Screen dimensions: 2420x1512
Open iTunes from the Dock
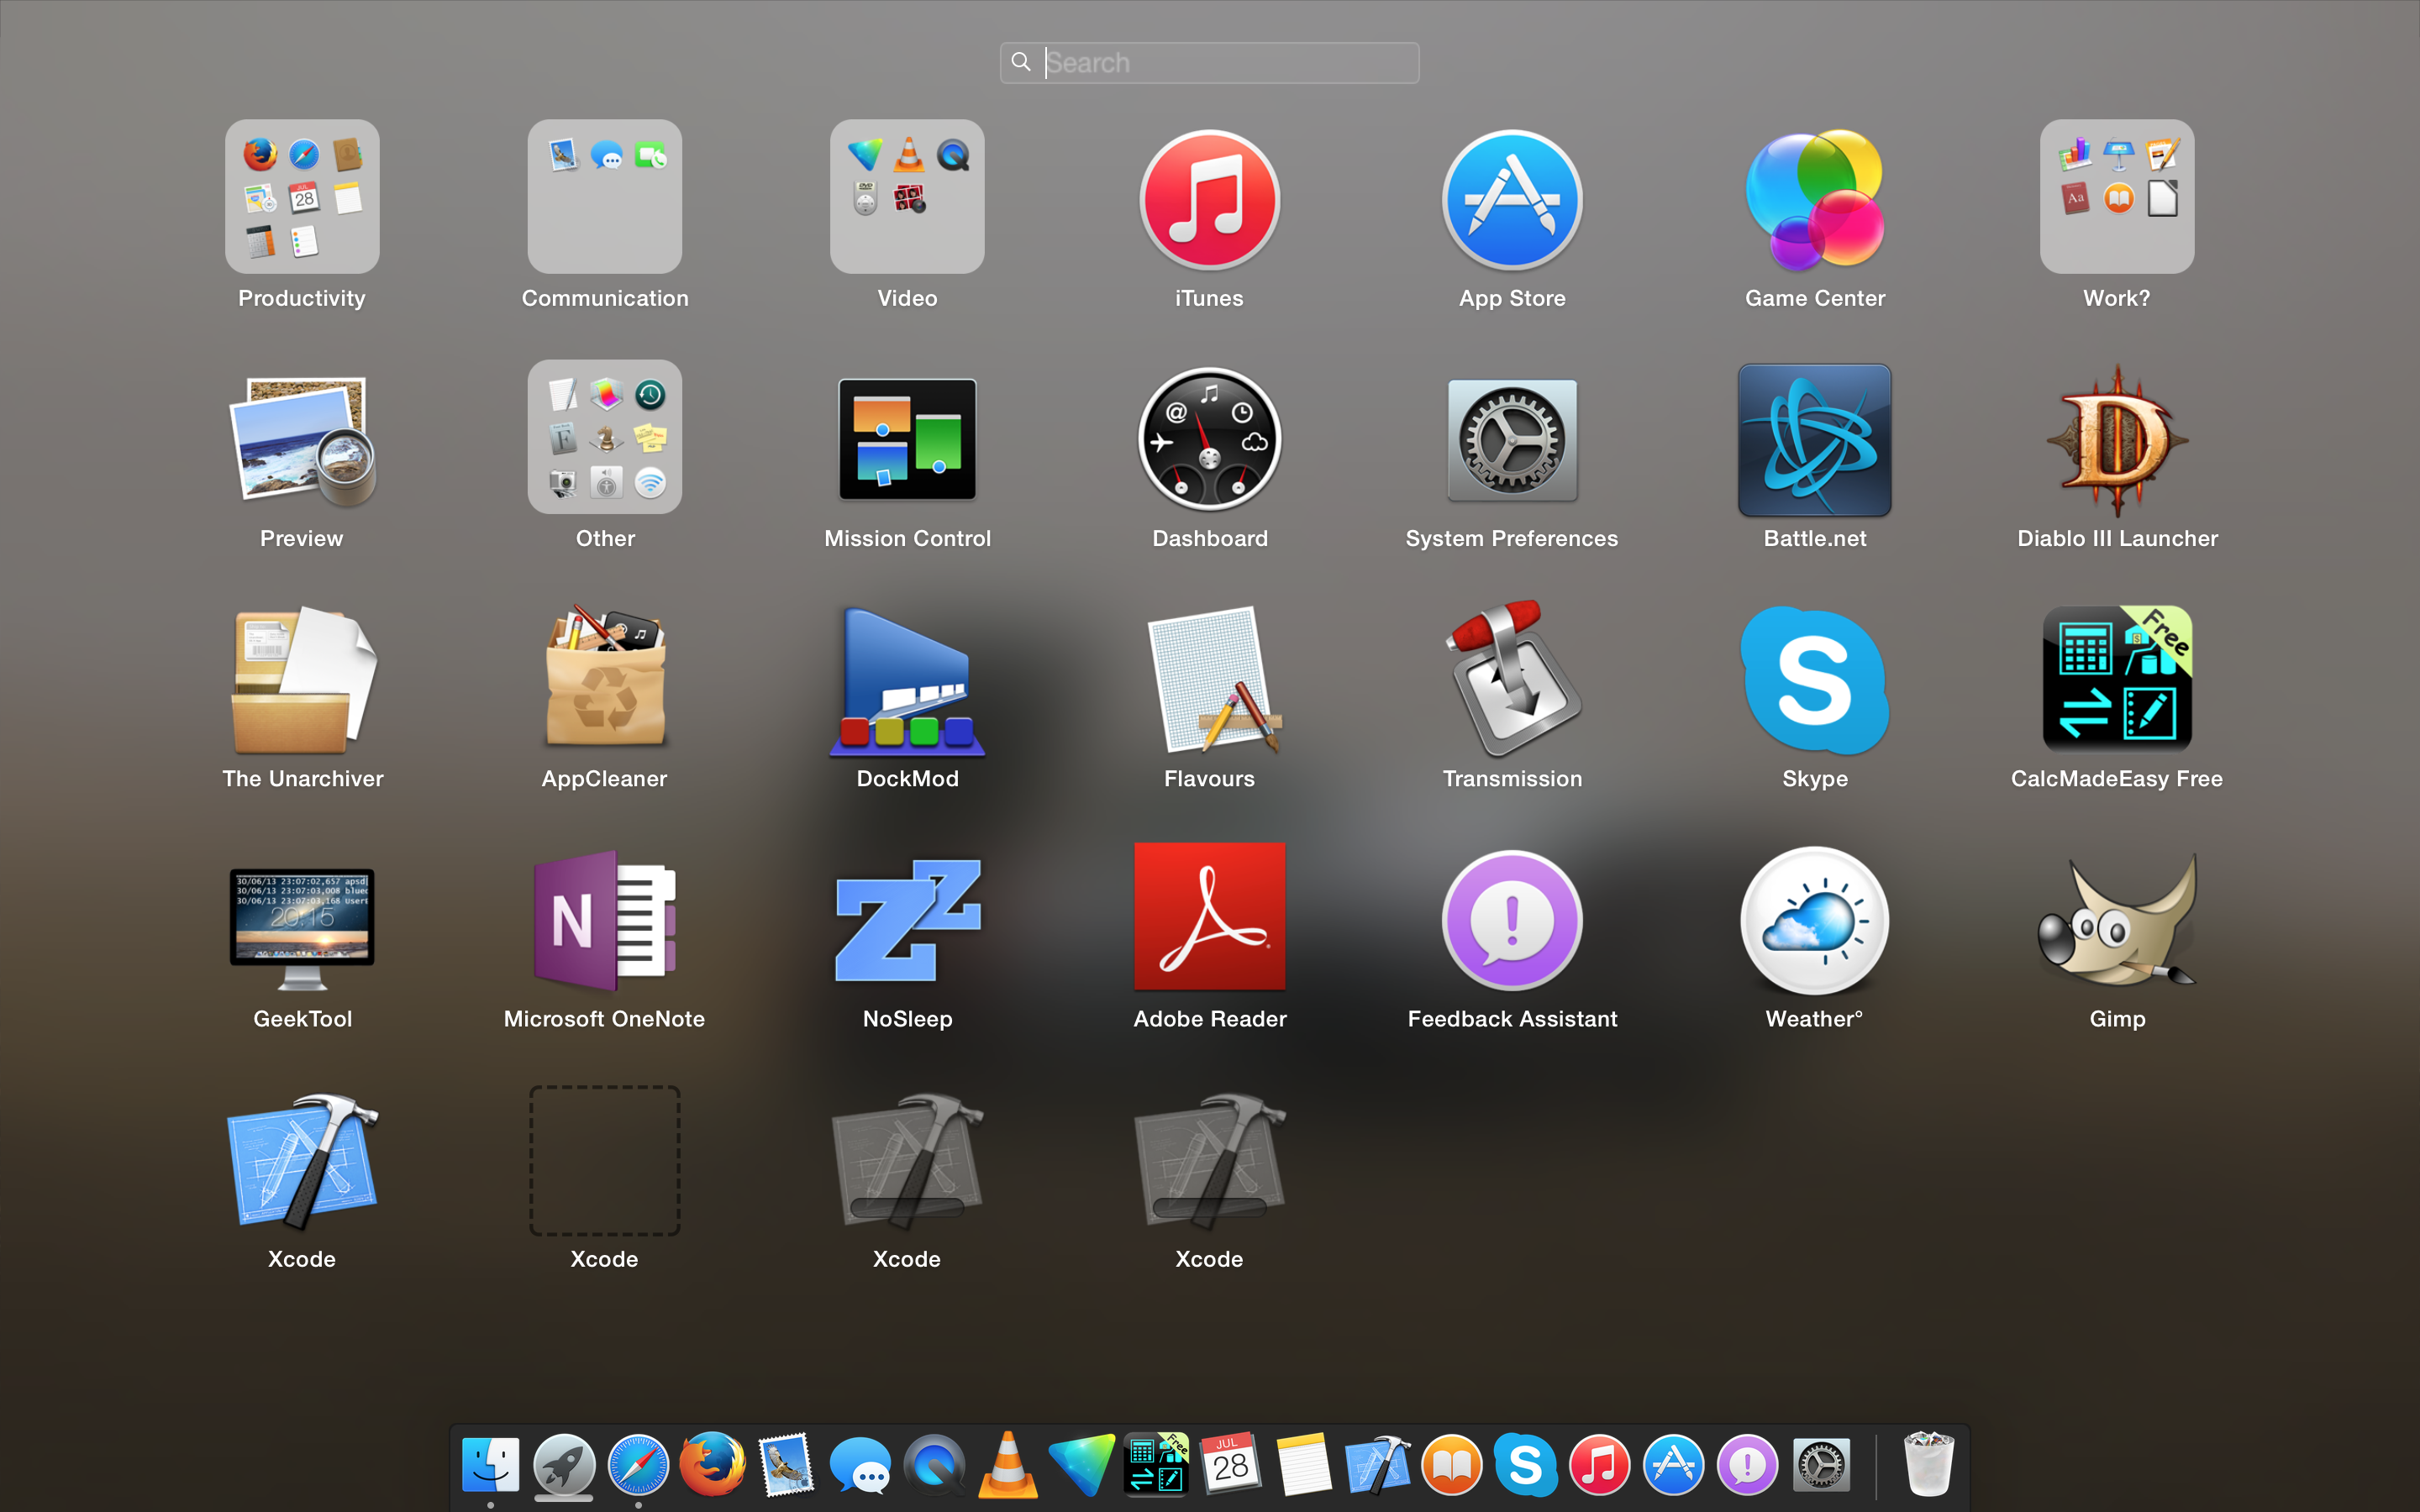coord(1600,1465)
